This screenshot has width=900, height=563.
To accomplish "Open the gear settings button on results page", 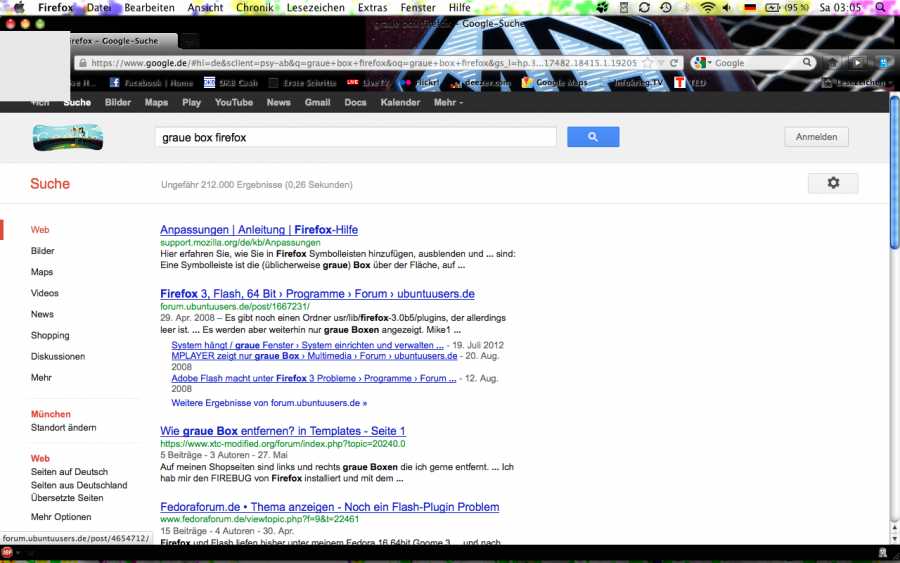I will (833, 183).
